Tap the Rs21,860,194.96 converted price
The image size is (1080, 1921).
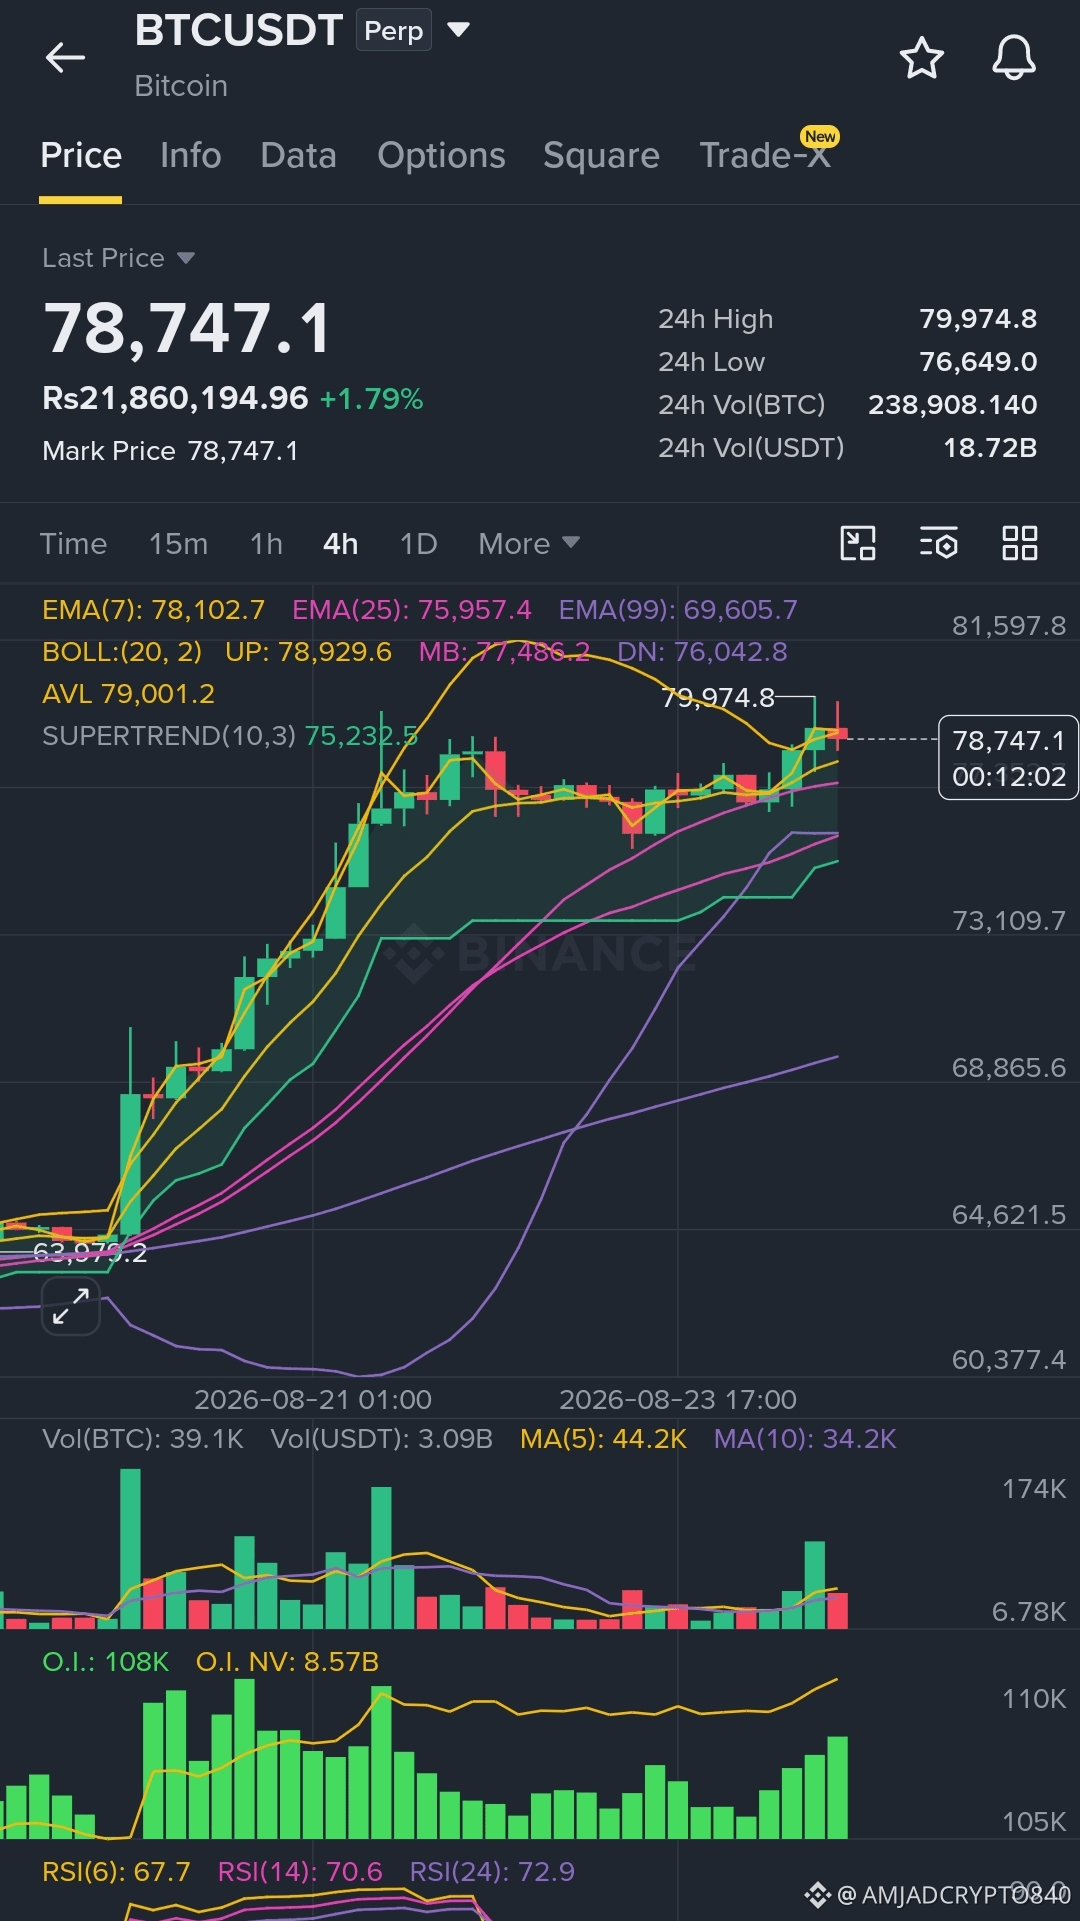tap(175, 398)
